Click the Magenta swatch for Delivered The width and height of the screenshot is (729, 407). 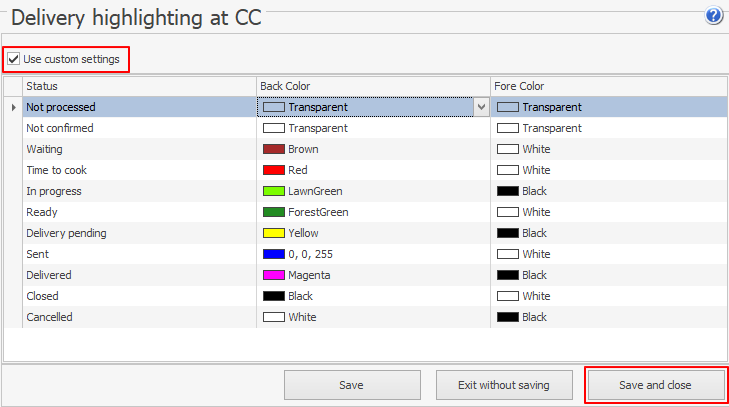pyautogui.click(x=274, y=275)
